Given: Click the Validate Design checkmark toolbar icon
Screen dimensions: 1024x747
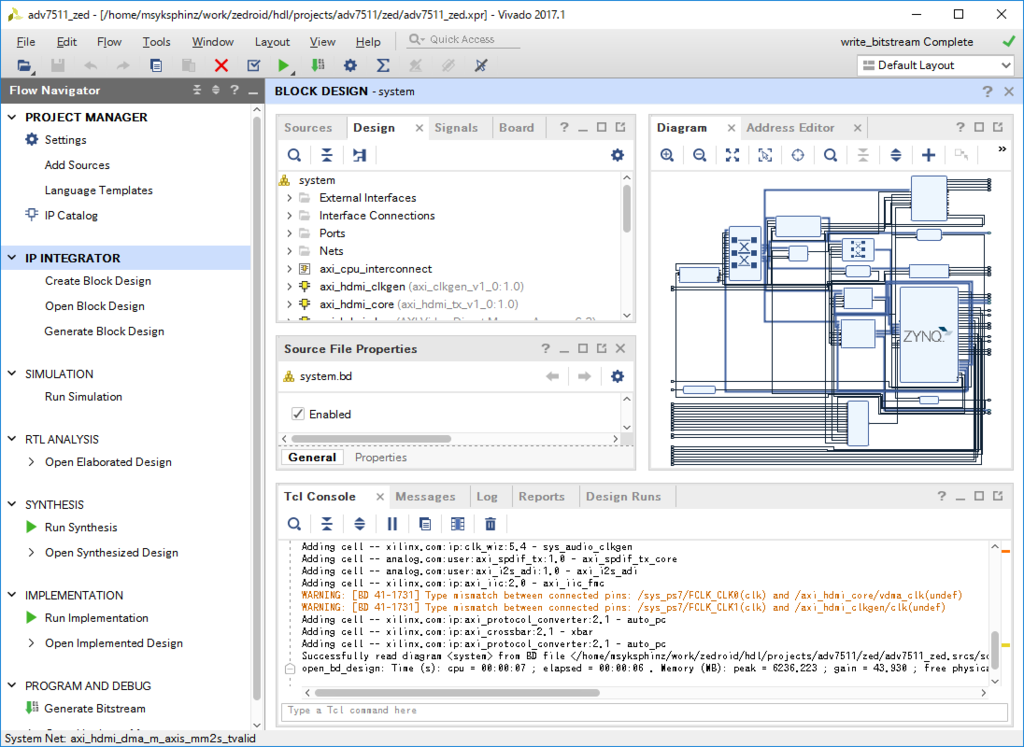Looking at the screenshot, I should (x=253, y=65).
